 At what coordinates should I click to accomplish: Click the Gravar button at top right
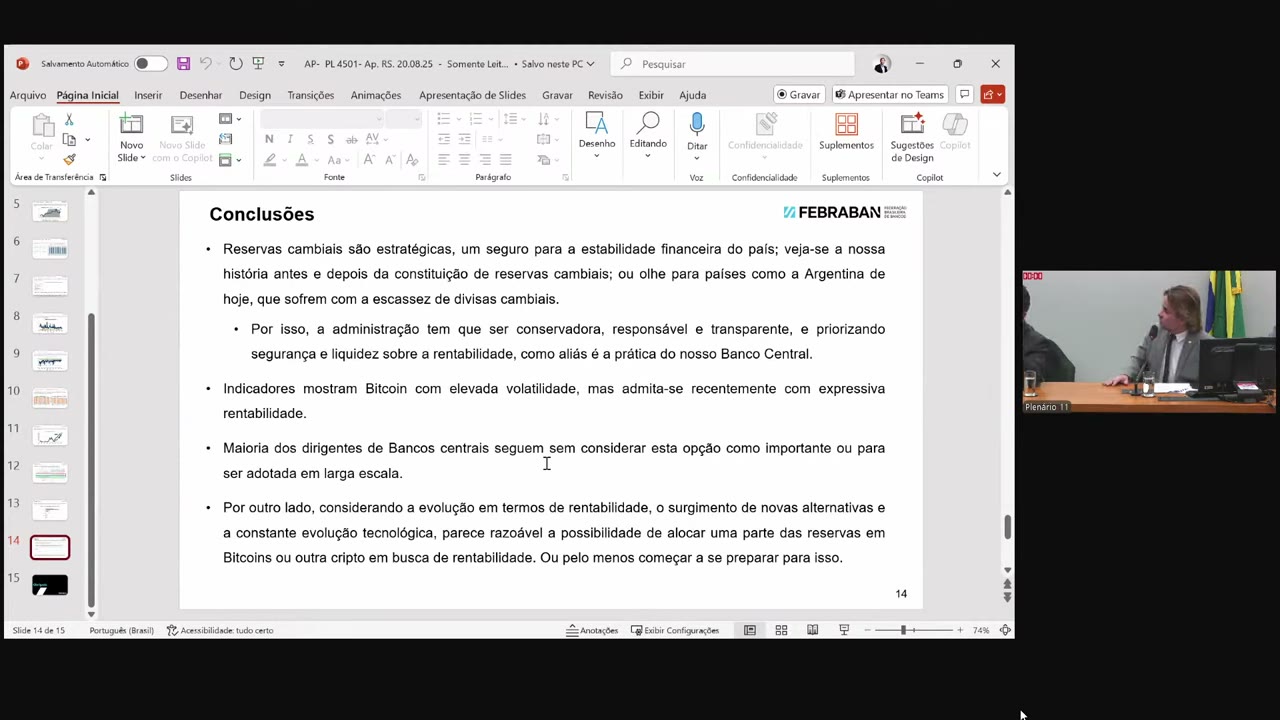pyautogui.click(x=798, y=95)
